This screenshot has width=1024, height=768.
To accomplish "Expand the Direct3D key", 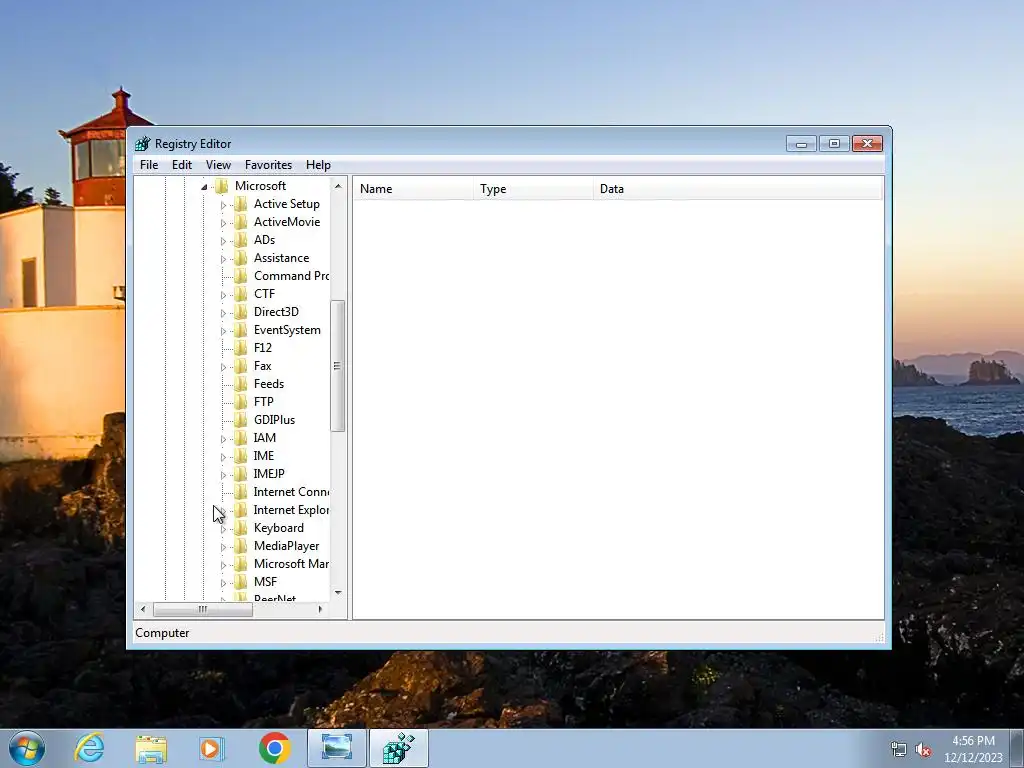I will click(x=223, y=313).
